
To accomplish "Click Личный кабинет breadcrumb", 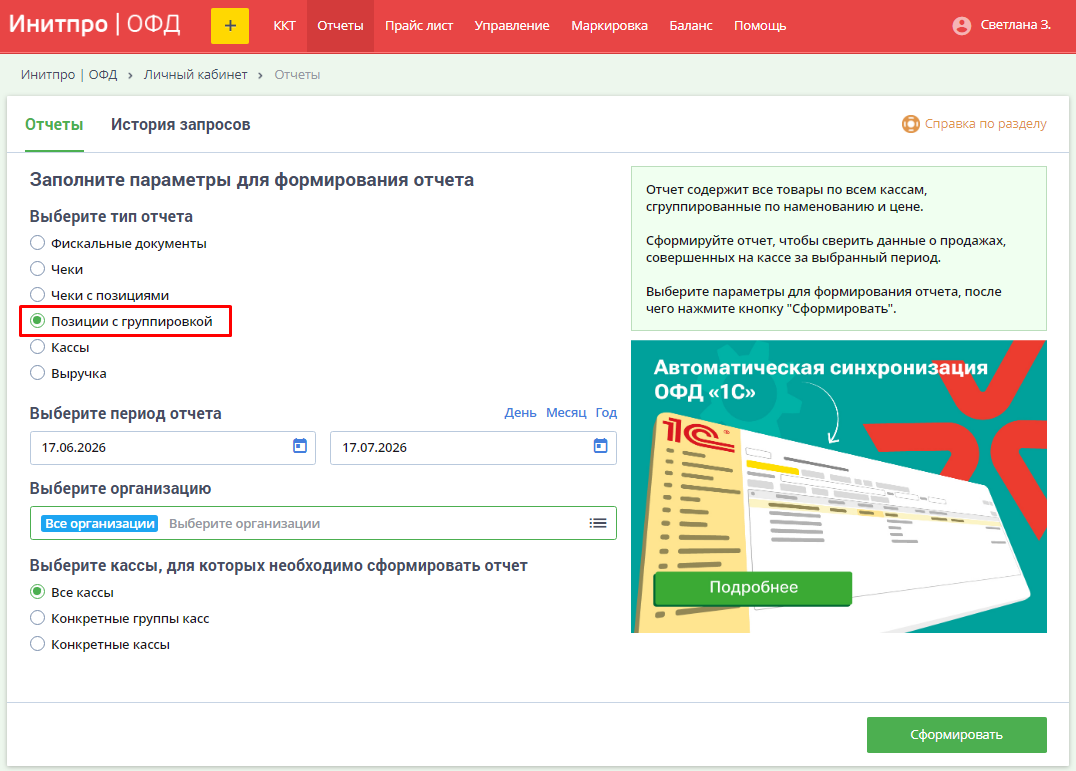I will click(x=196, y=75).
